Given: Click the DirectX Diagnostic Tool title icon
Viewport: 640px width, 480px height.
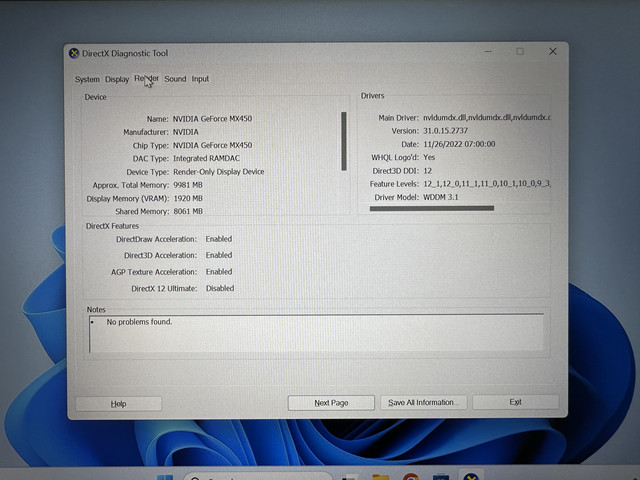Looking at the screenshot, I should [74, 53].
